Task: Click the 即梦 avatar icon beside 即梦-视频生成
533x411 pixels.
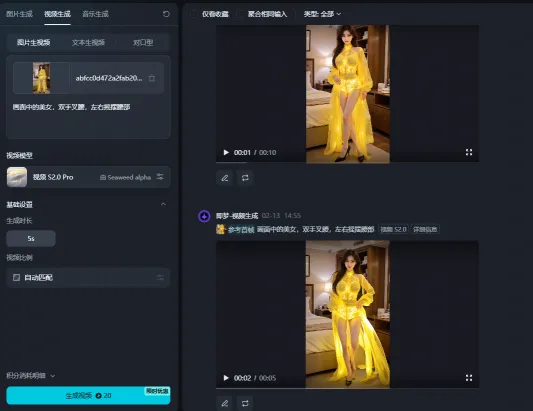Action: (x=204, y=216)
